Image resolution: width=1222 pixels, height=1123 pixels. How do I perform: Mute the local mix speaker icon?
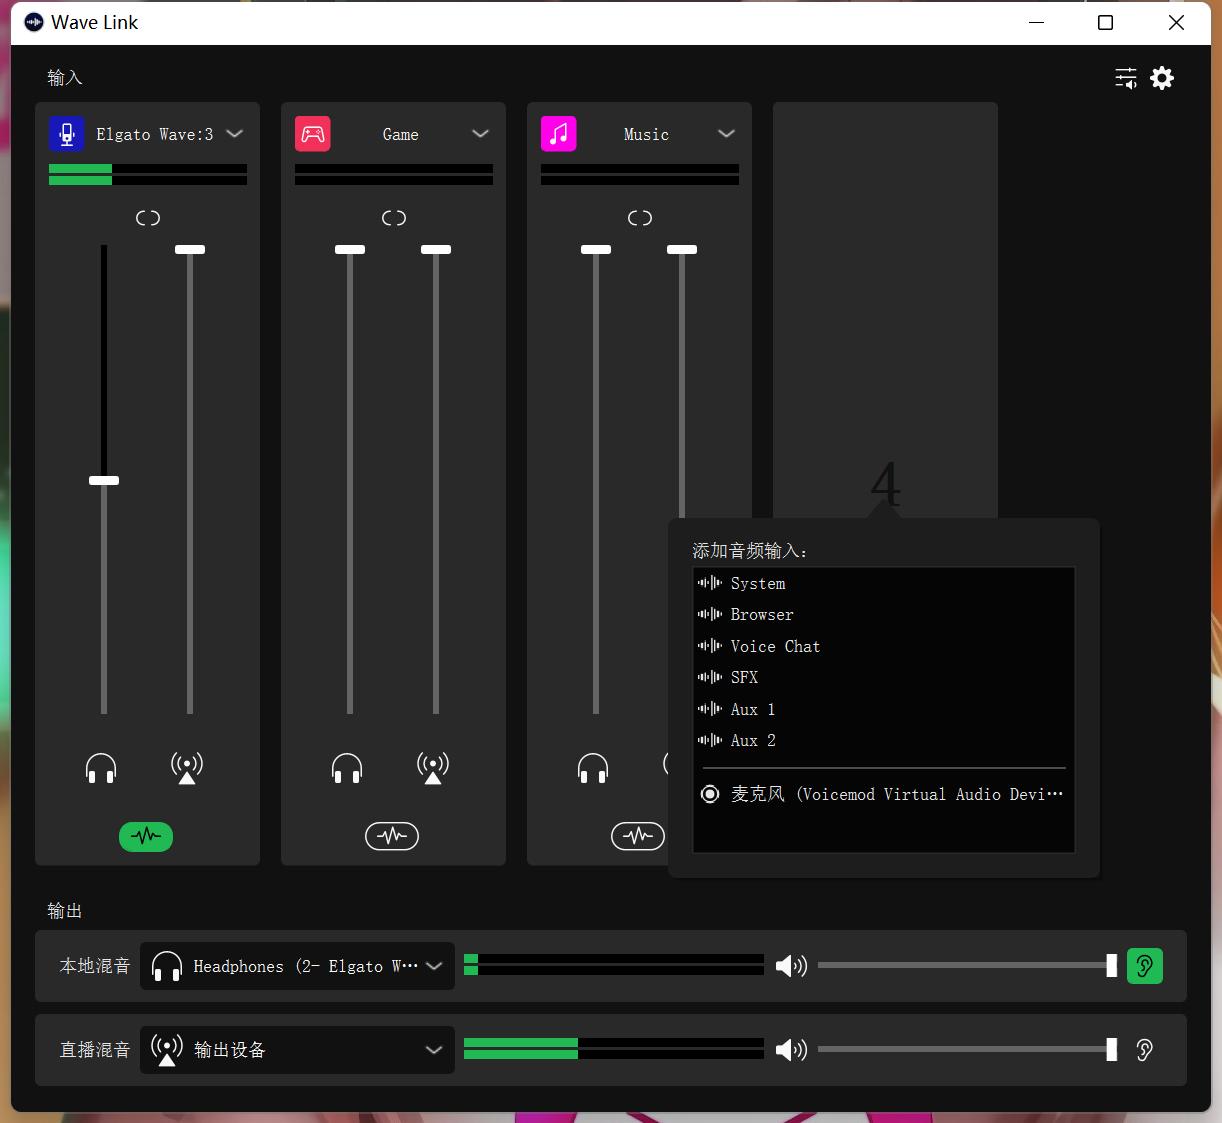pyautogui.click(x=791, y=966)
